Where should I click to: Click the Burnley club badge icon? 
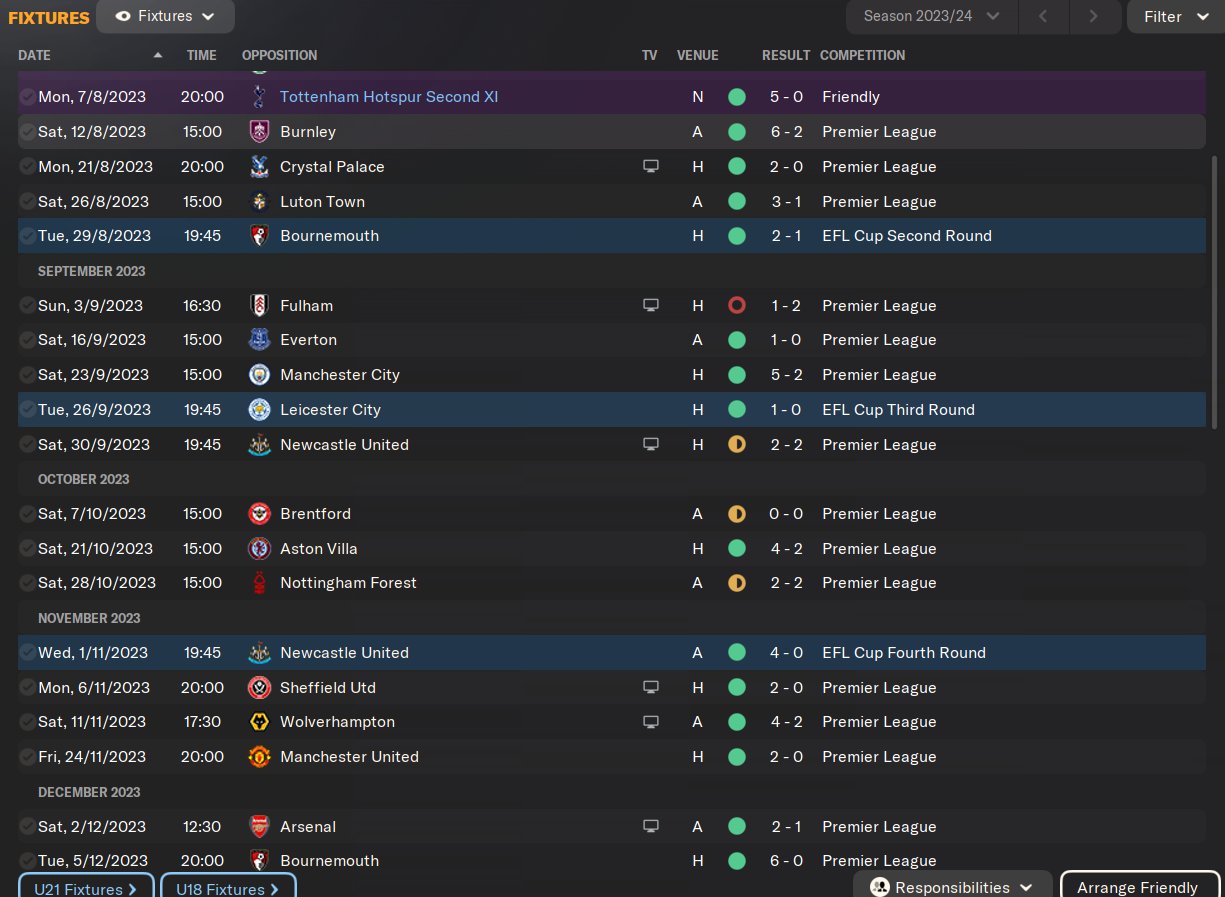coord(259,132)
